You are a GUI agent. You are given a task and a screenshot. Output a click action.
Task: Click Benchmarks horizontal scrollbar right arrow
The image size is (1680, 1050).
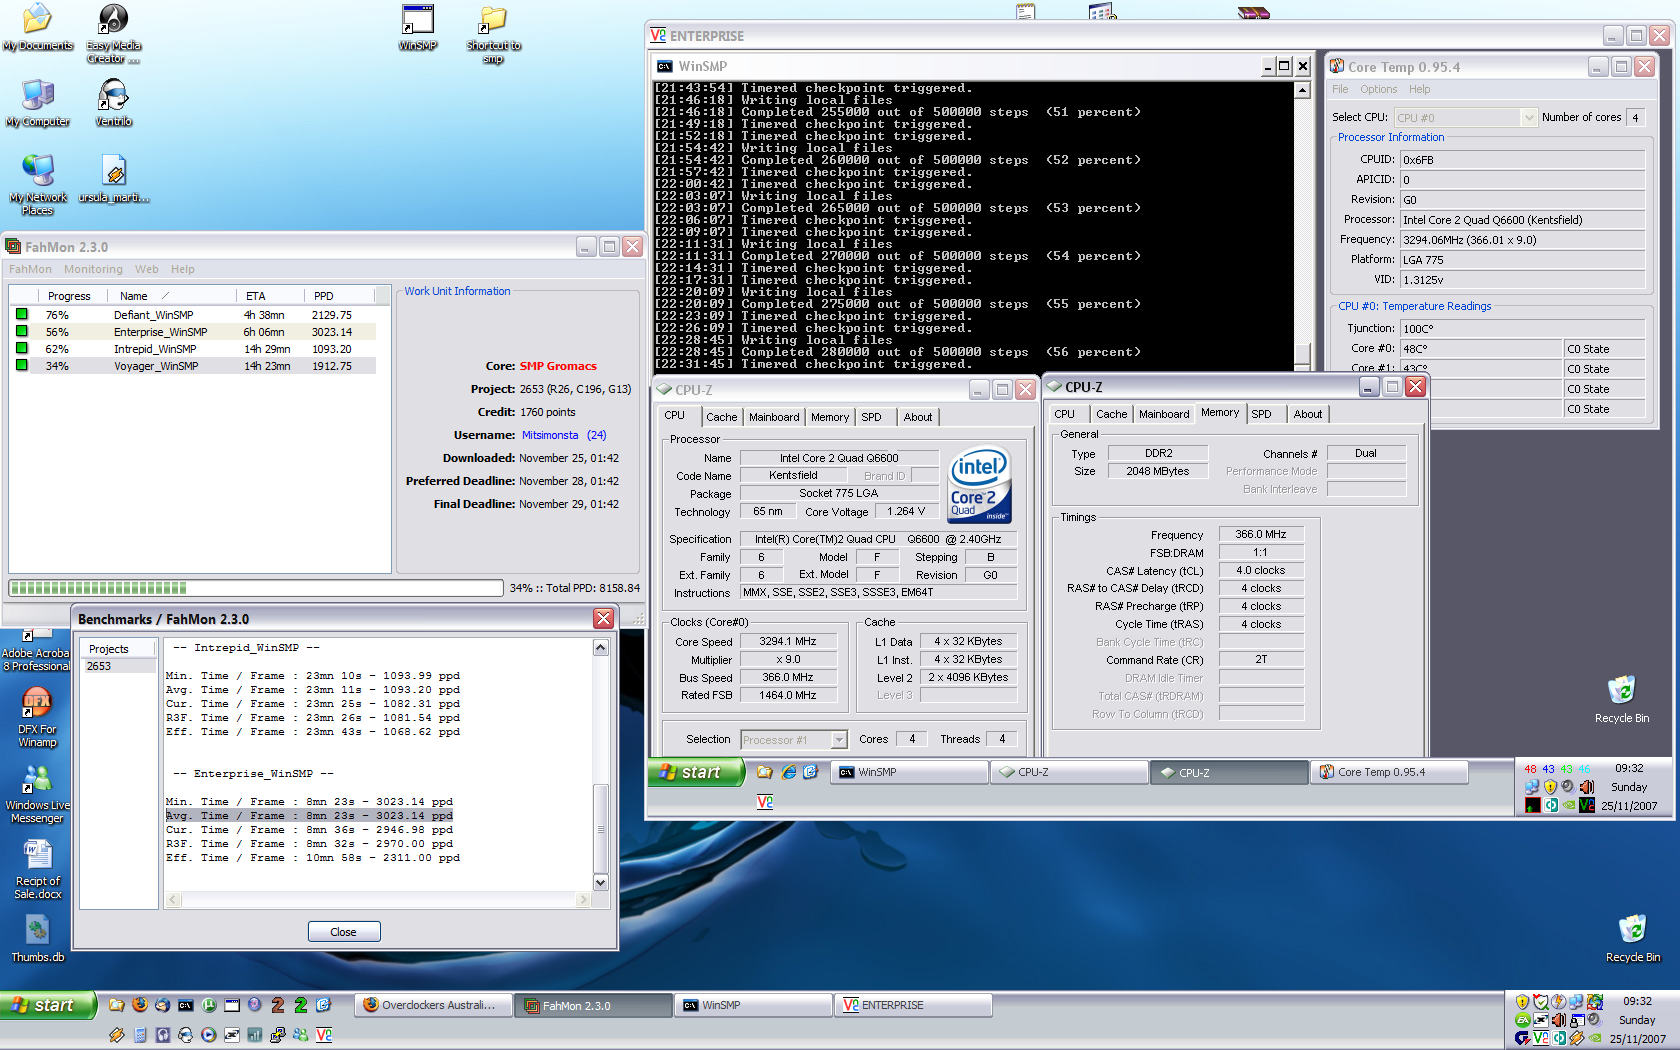583,900
